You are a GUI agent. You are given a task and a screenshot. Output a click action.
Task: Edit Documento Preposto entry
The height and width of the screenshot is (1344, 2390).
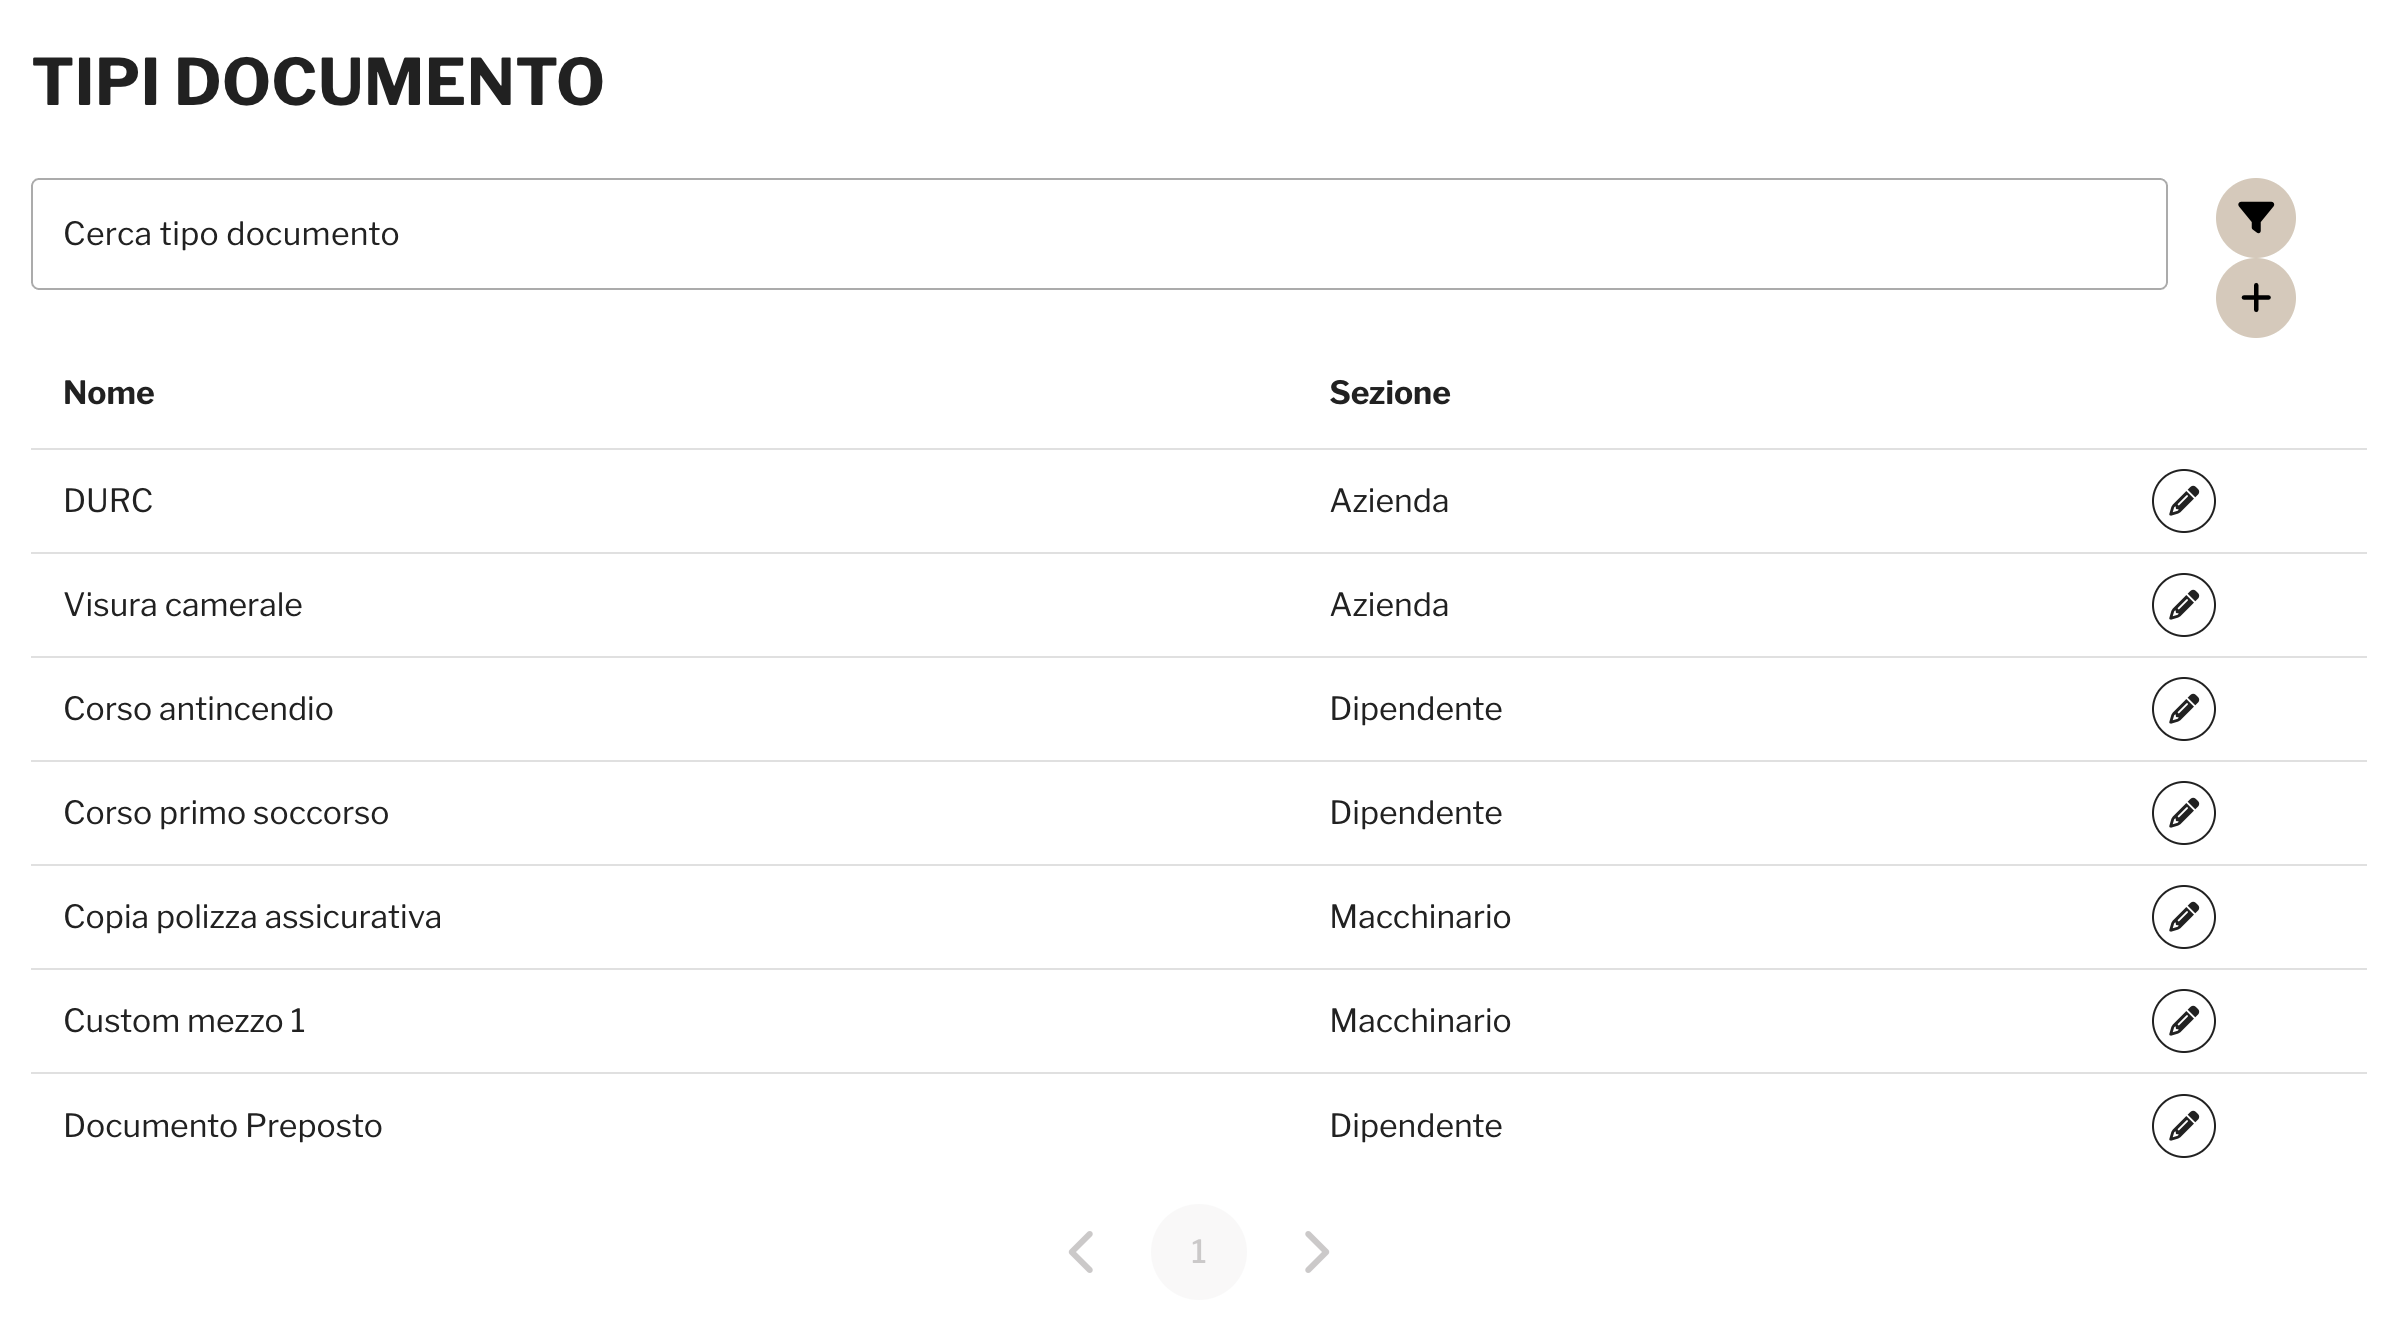click(2183, 1126)
